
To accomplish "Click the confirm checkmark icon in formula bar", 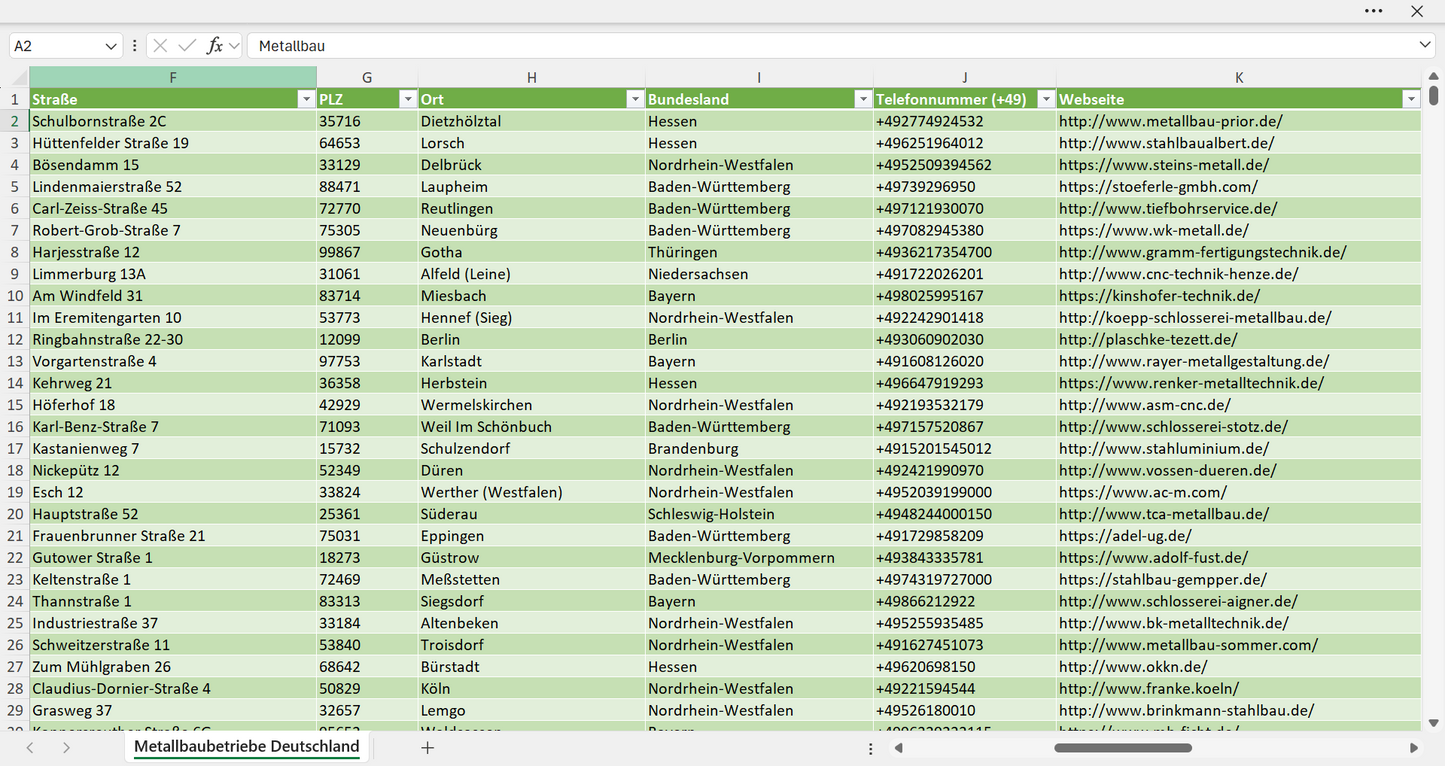I will [187, 46].
